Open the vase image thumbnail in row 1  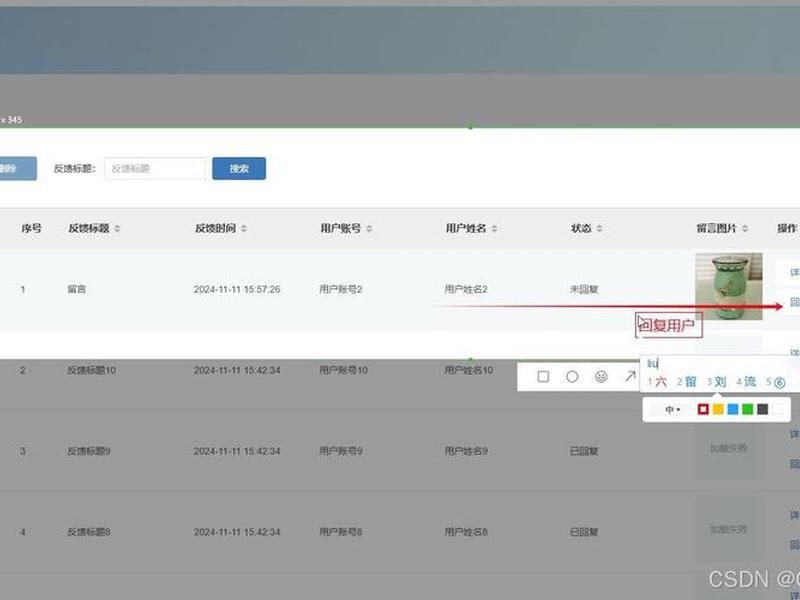tap(729, 286)
